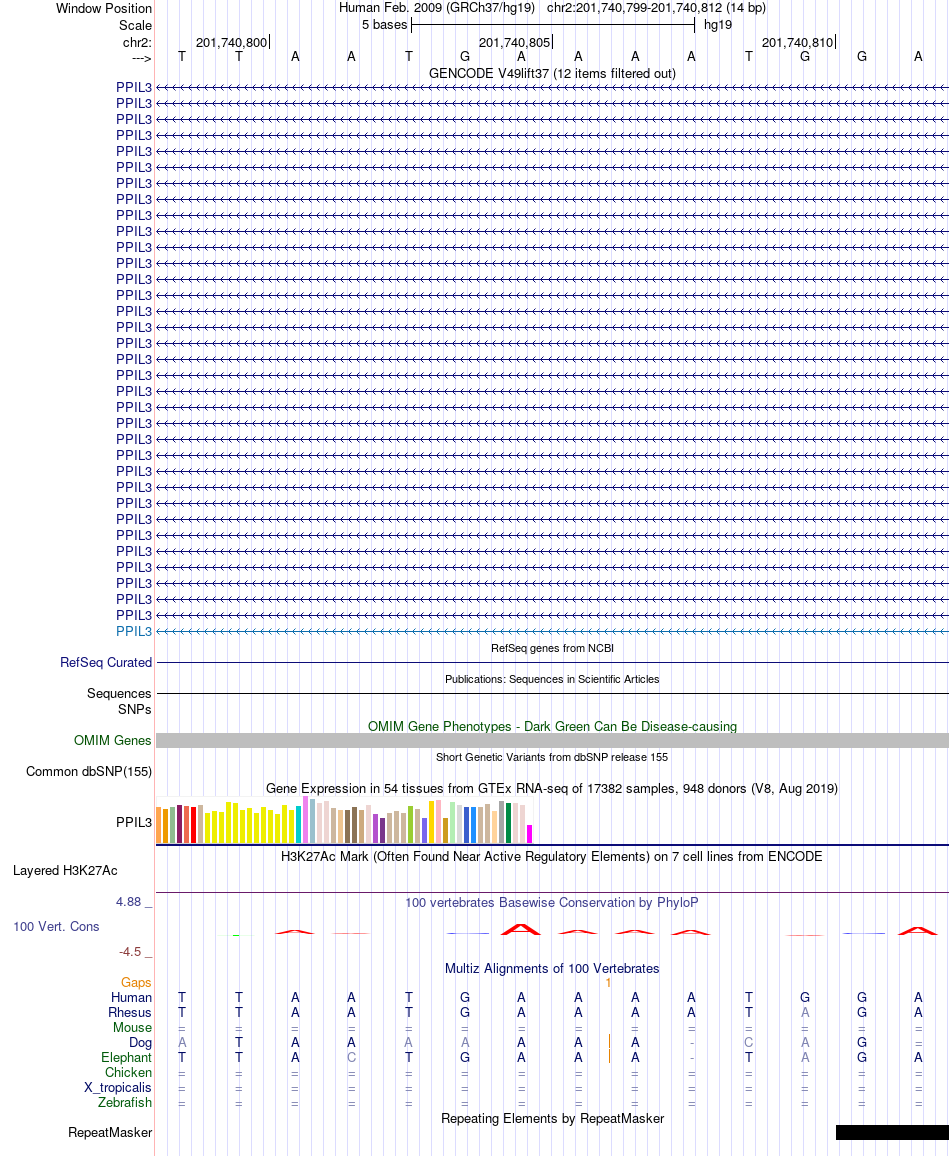Click the Scale label on the left
950x1156 pixels.
(x=136, y=25)
